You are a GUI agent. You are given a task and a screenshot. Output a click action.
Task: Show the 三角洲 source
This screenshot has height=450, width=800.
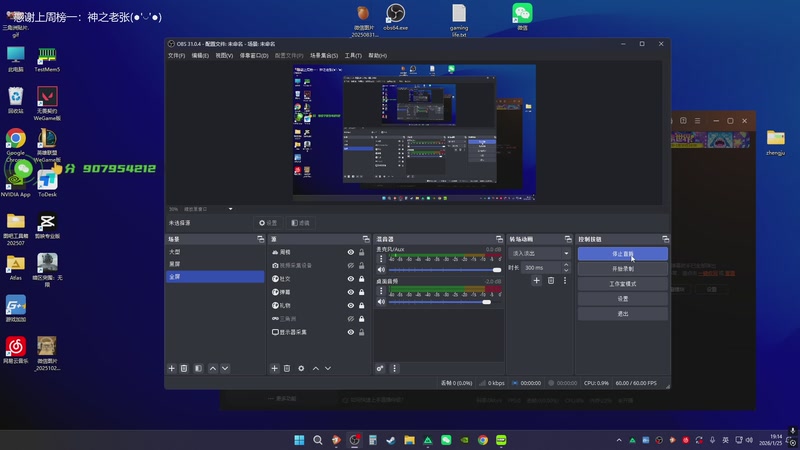[x=351, y=319]
